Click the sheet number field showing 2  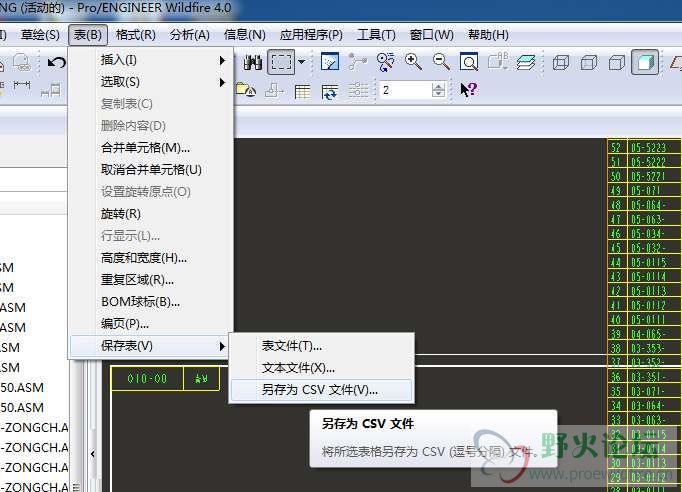[x=405, y=90]
